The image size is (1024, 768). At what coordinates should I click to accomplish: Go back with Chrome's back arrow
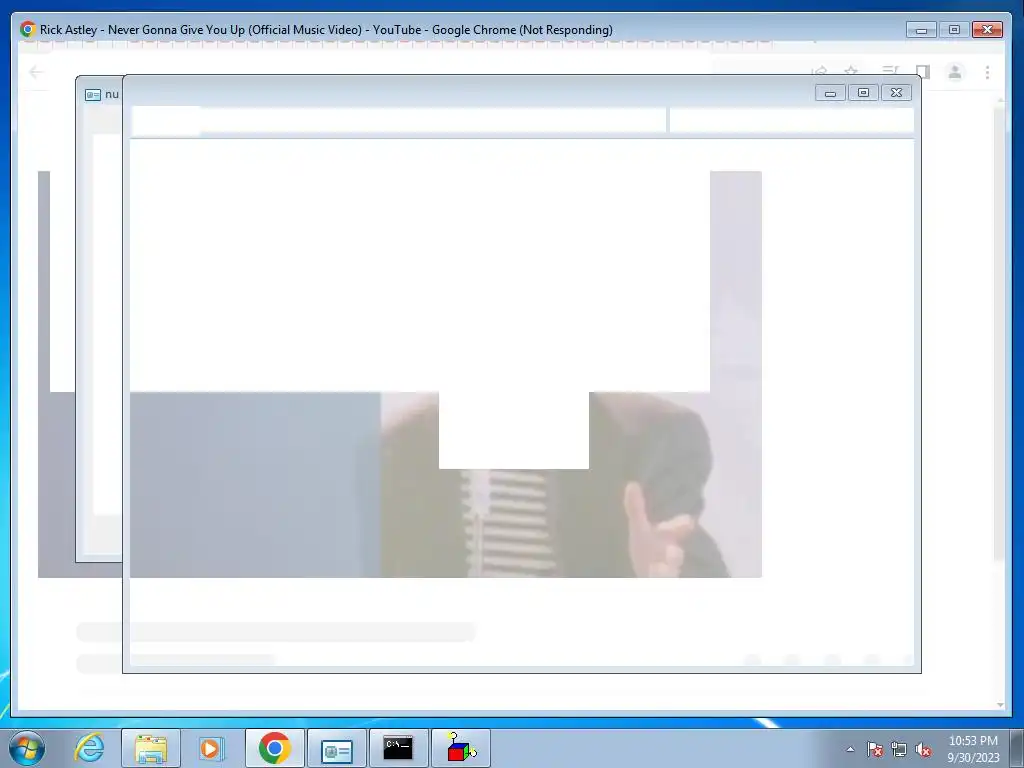(x=36, y=72)
